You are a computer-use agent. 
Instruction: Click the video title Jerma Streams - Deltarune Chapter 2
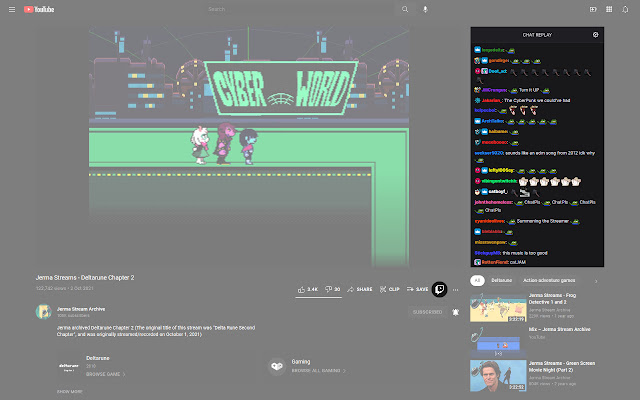click(x=85, y=278)
